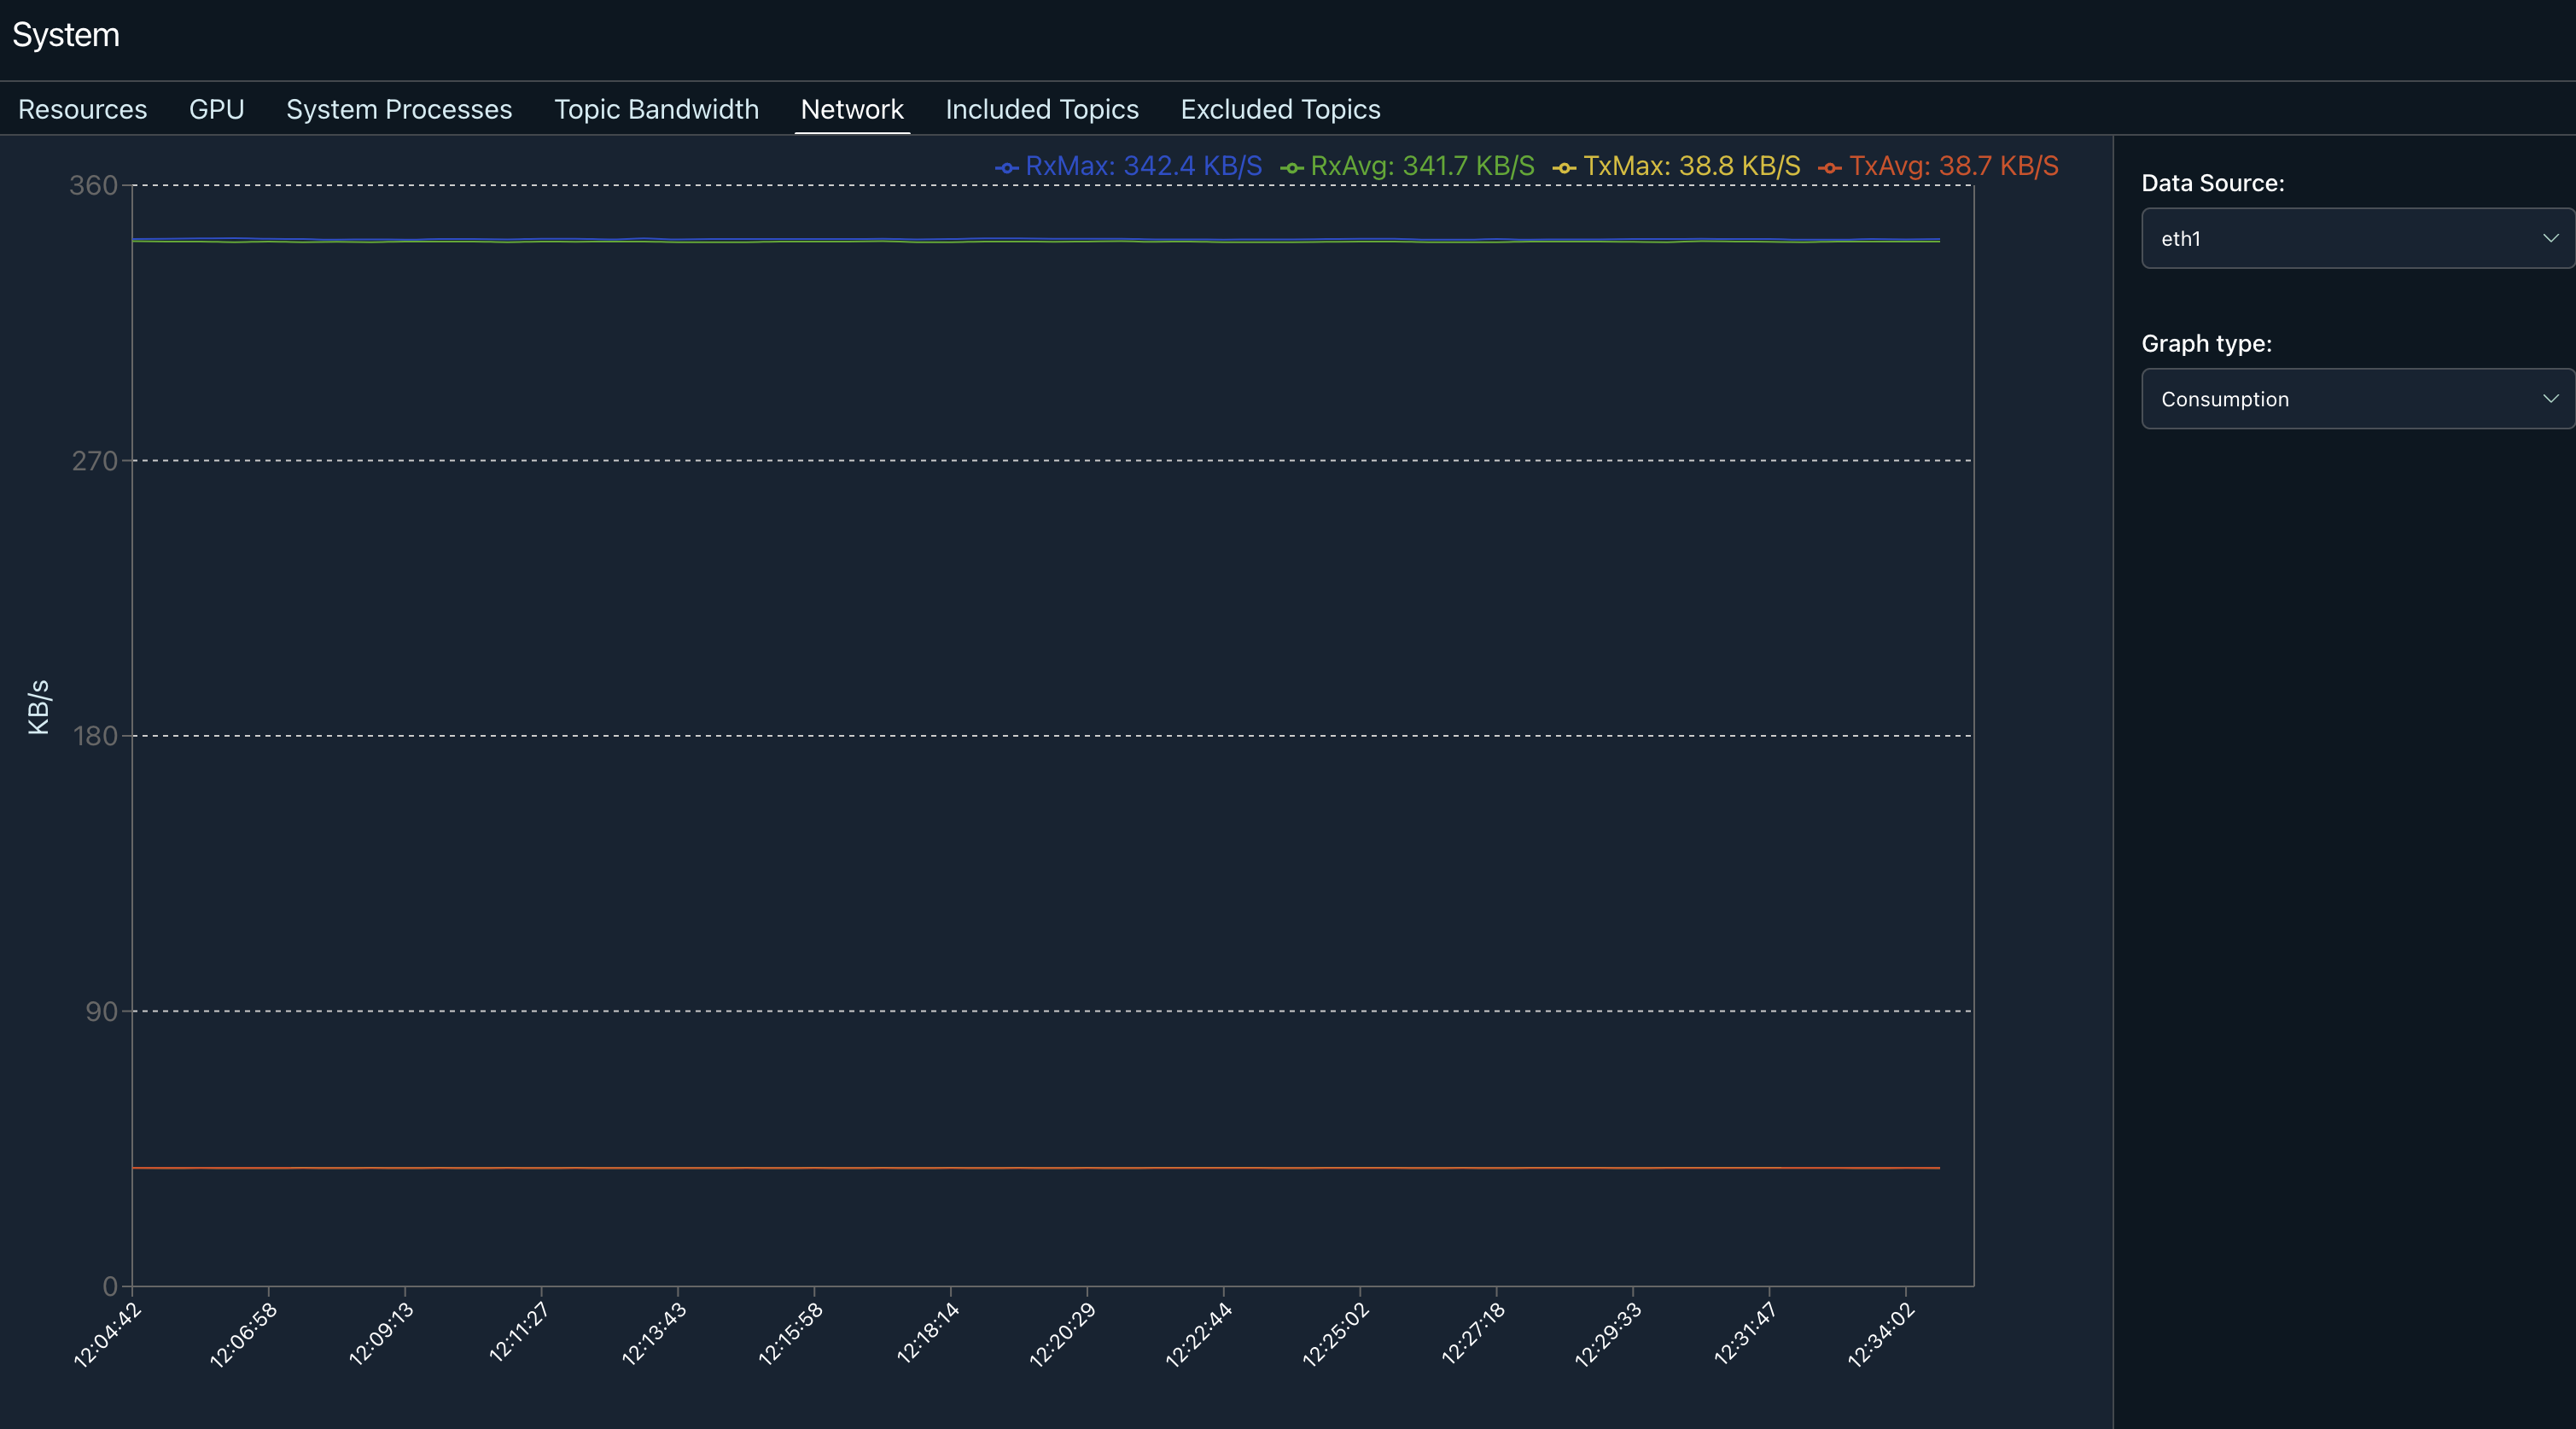
Task: Click the chevron arrow in the eth1 selector
Action: [x=2550, y=238]
